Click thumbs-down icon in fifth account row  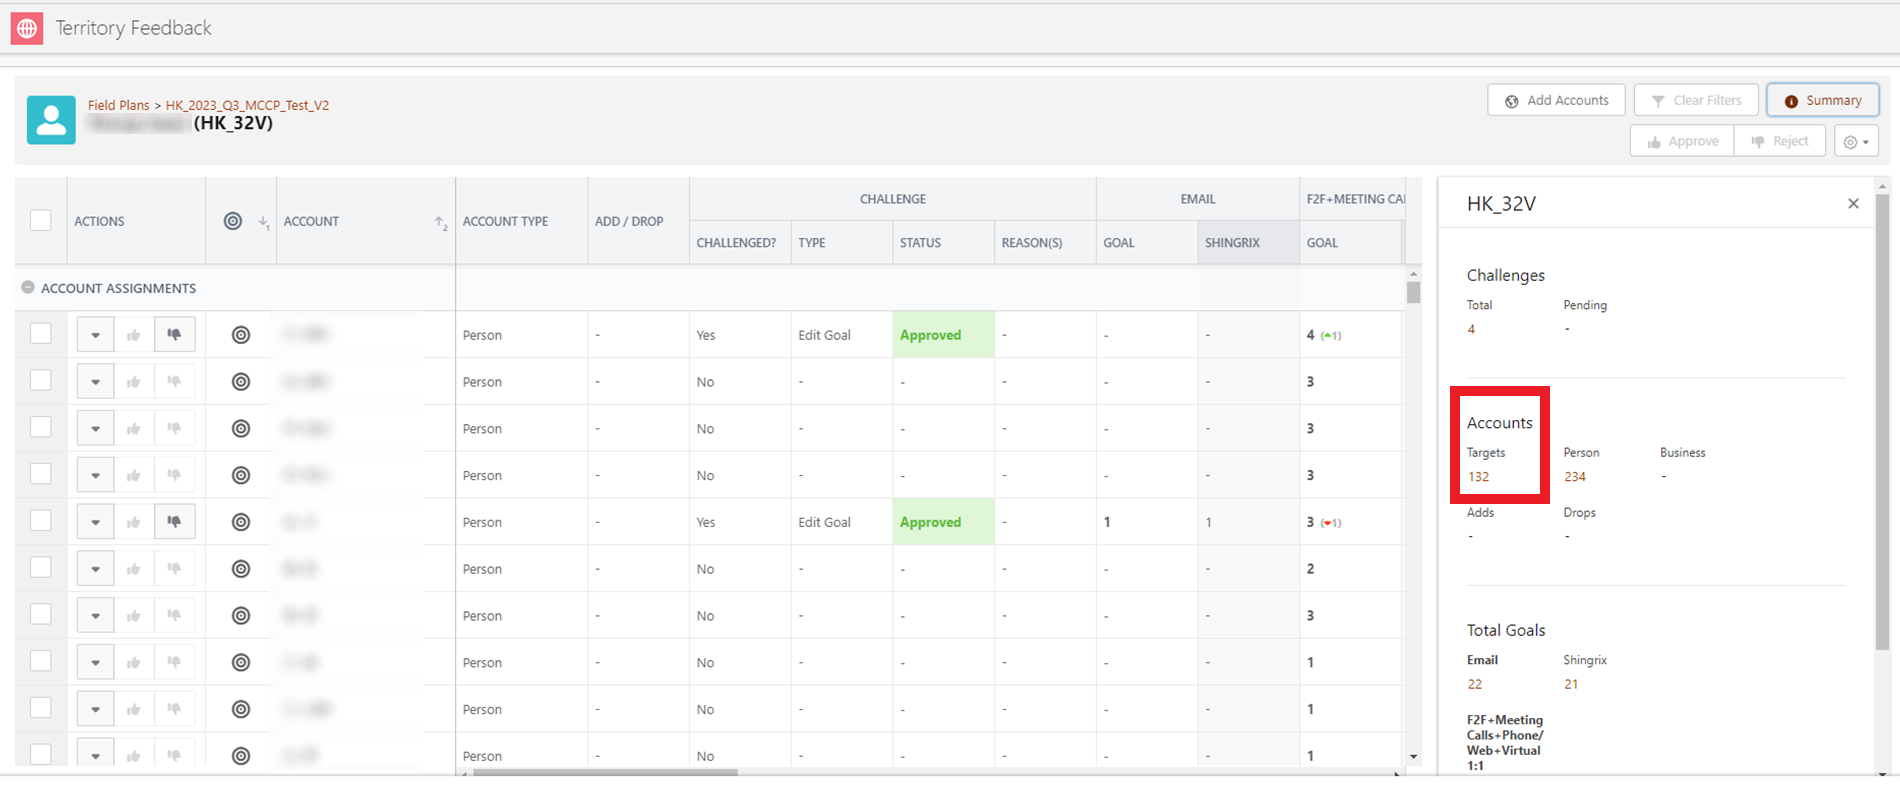(x=174, y=522)
